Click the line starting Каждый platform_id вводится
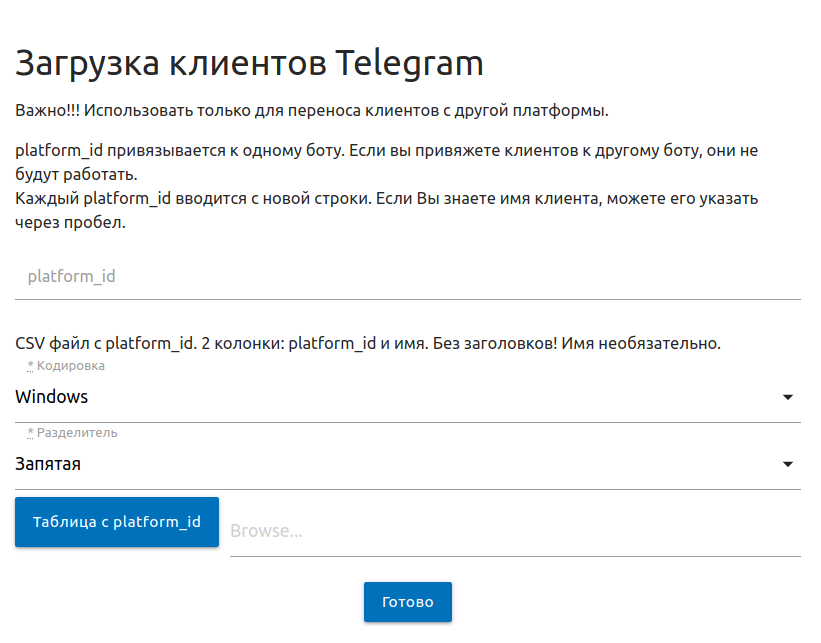821x643 pixels. click(x=386, y=198)
